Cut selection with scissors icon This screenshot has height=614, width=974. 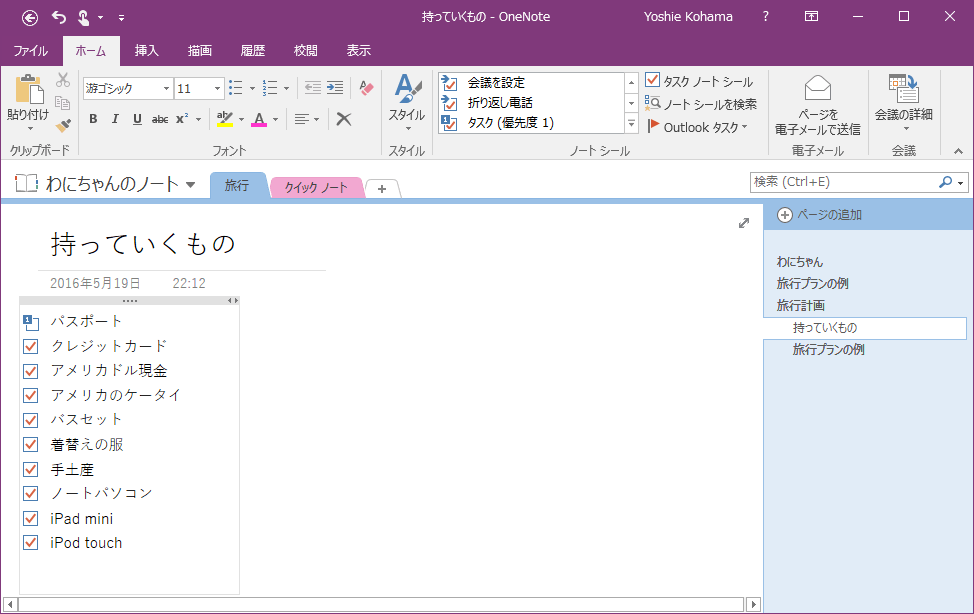point(63,80)
